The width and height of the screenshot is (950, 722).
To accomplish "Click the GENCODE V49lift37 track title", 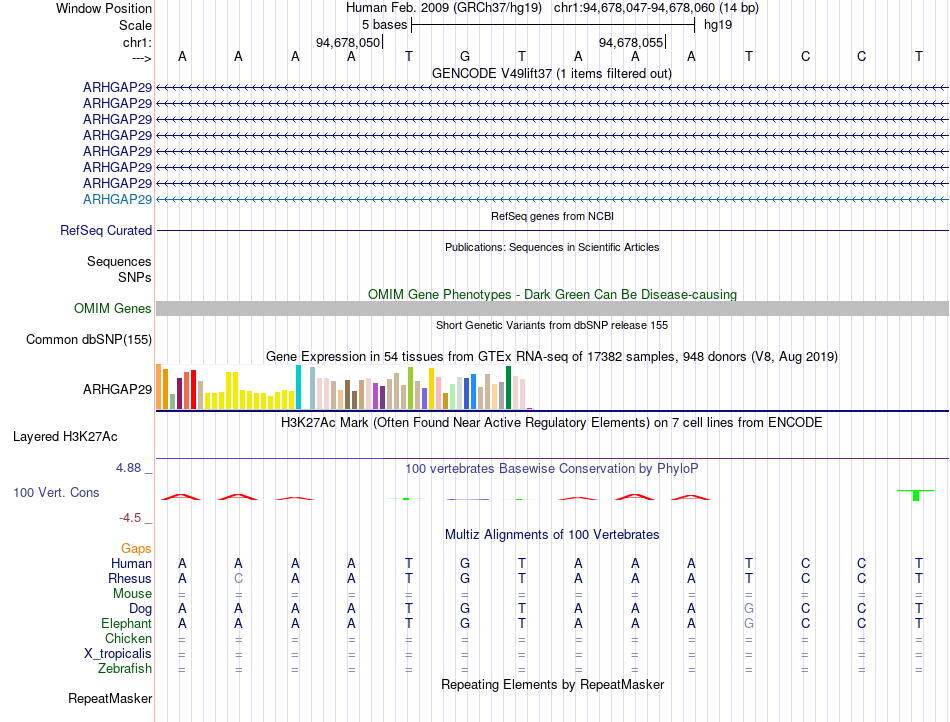I will [x=552, y=73].
